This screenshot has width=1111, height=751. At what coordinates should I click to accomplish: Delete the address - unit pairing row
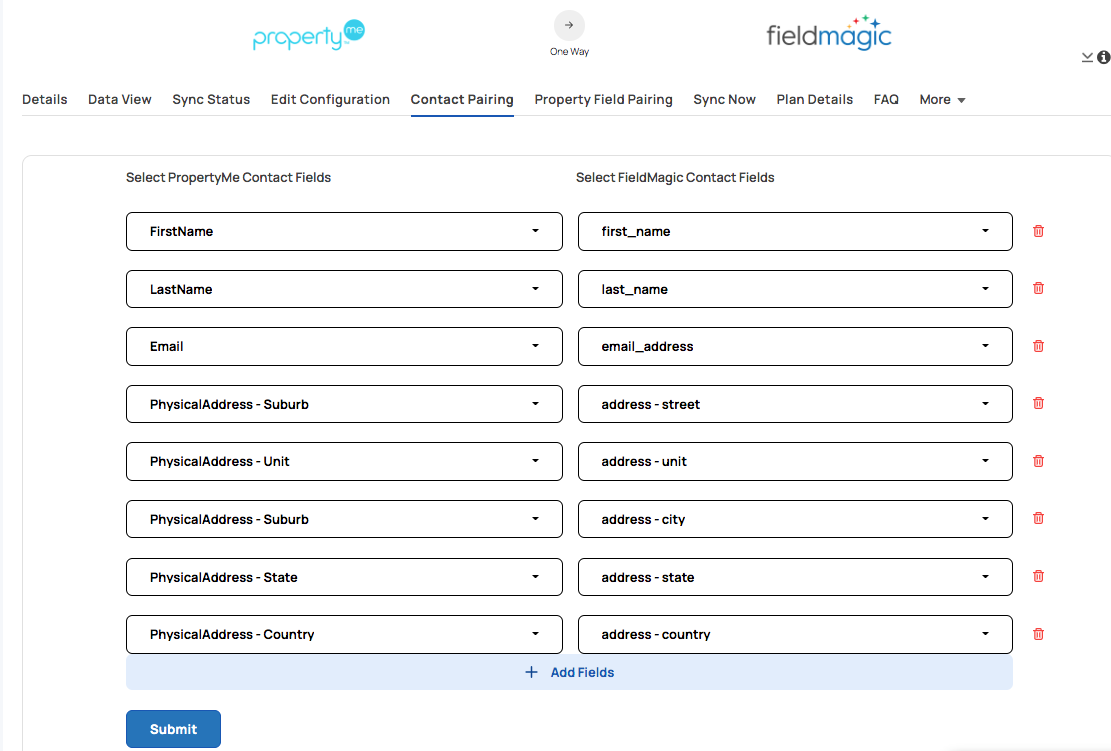click(1038, 461)
